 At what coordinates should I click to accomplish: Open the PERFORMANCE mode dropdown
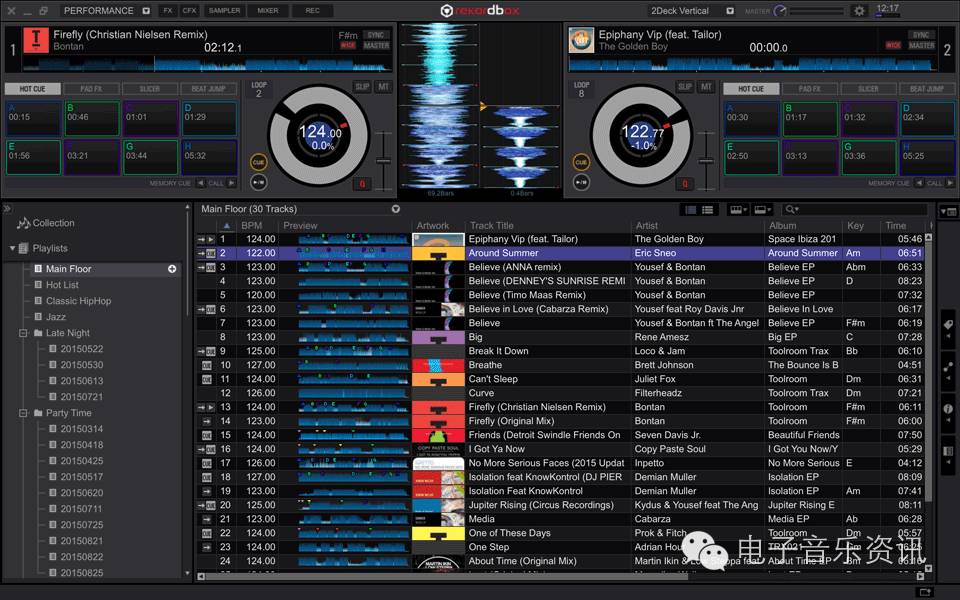point(145,11)
